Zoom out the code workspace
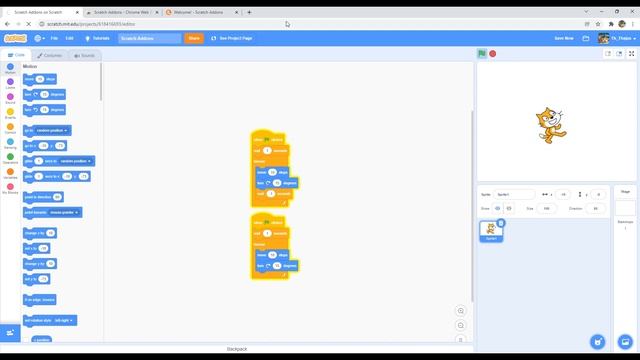The width and height of the screenshot is (640, 360). click(x=460, y=326)
